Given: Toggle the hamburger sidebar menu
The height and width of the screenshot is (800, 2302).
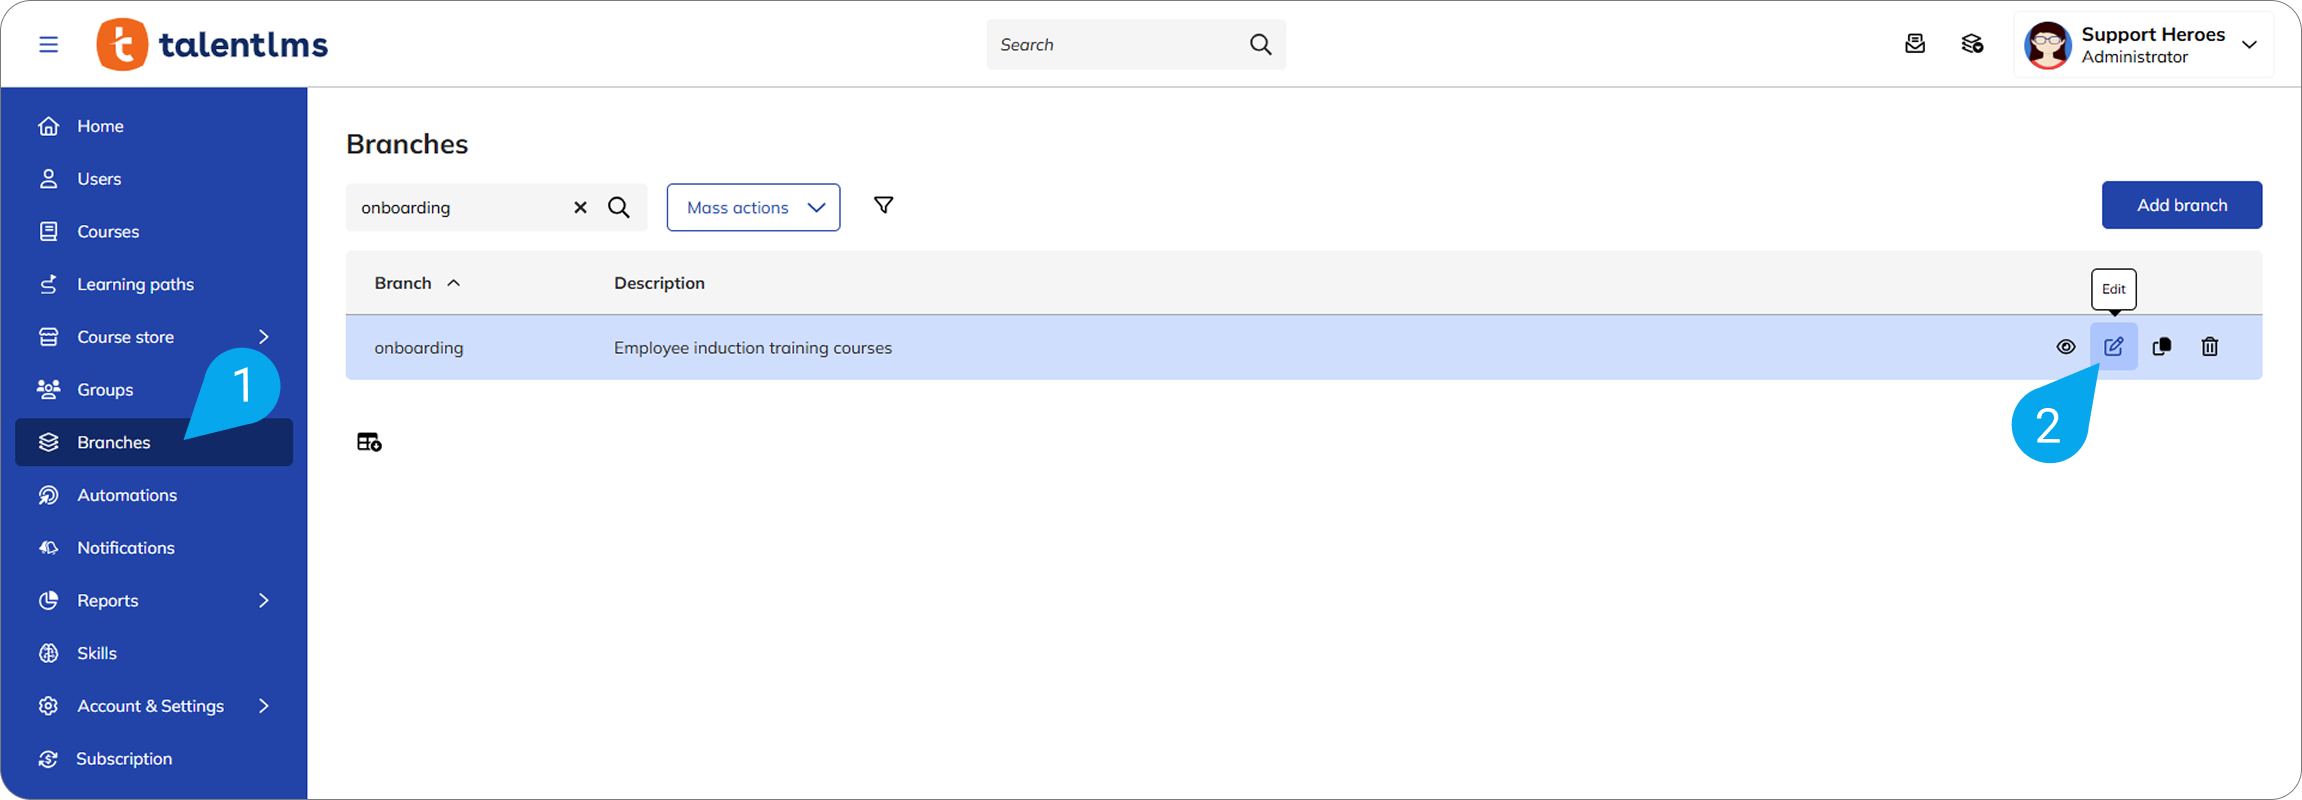Looking at the screenshot, I should [x=48, y=45].
